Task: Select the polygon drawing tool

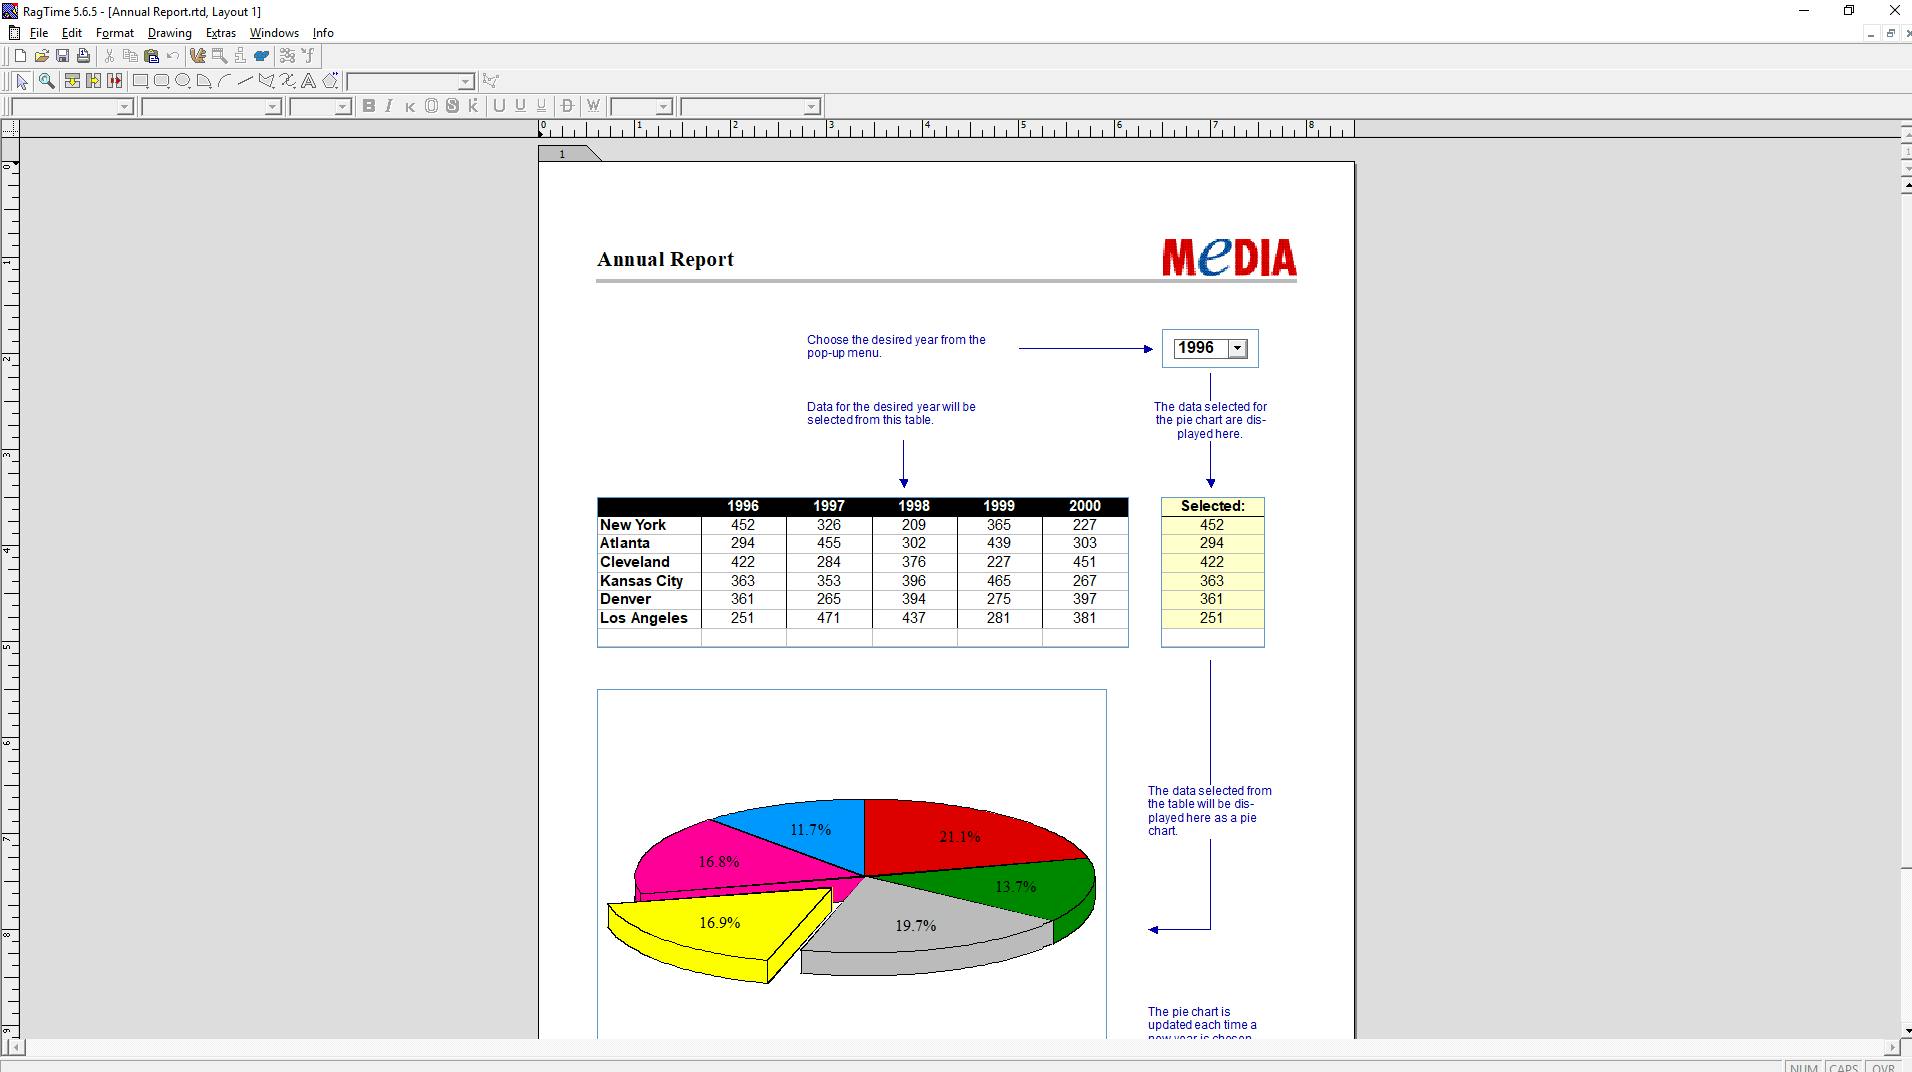Action: (x=267, y=81)
